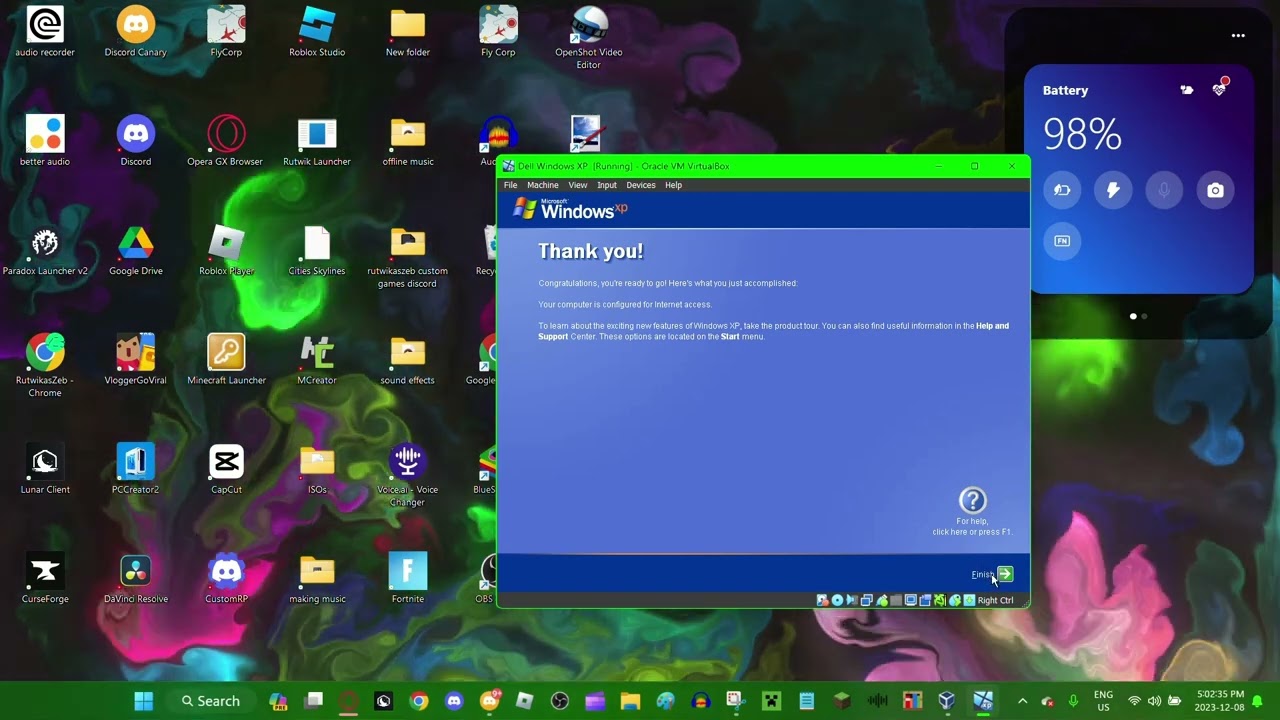Screen dimensions: 1280x720
Task: Open Chrome from the taskbar
Action: pyautogui.click(x=419, y=701)
